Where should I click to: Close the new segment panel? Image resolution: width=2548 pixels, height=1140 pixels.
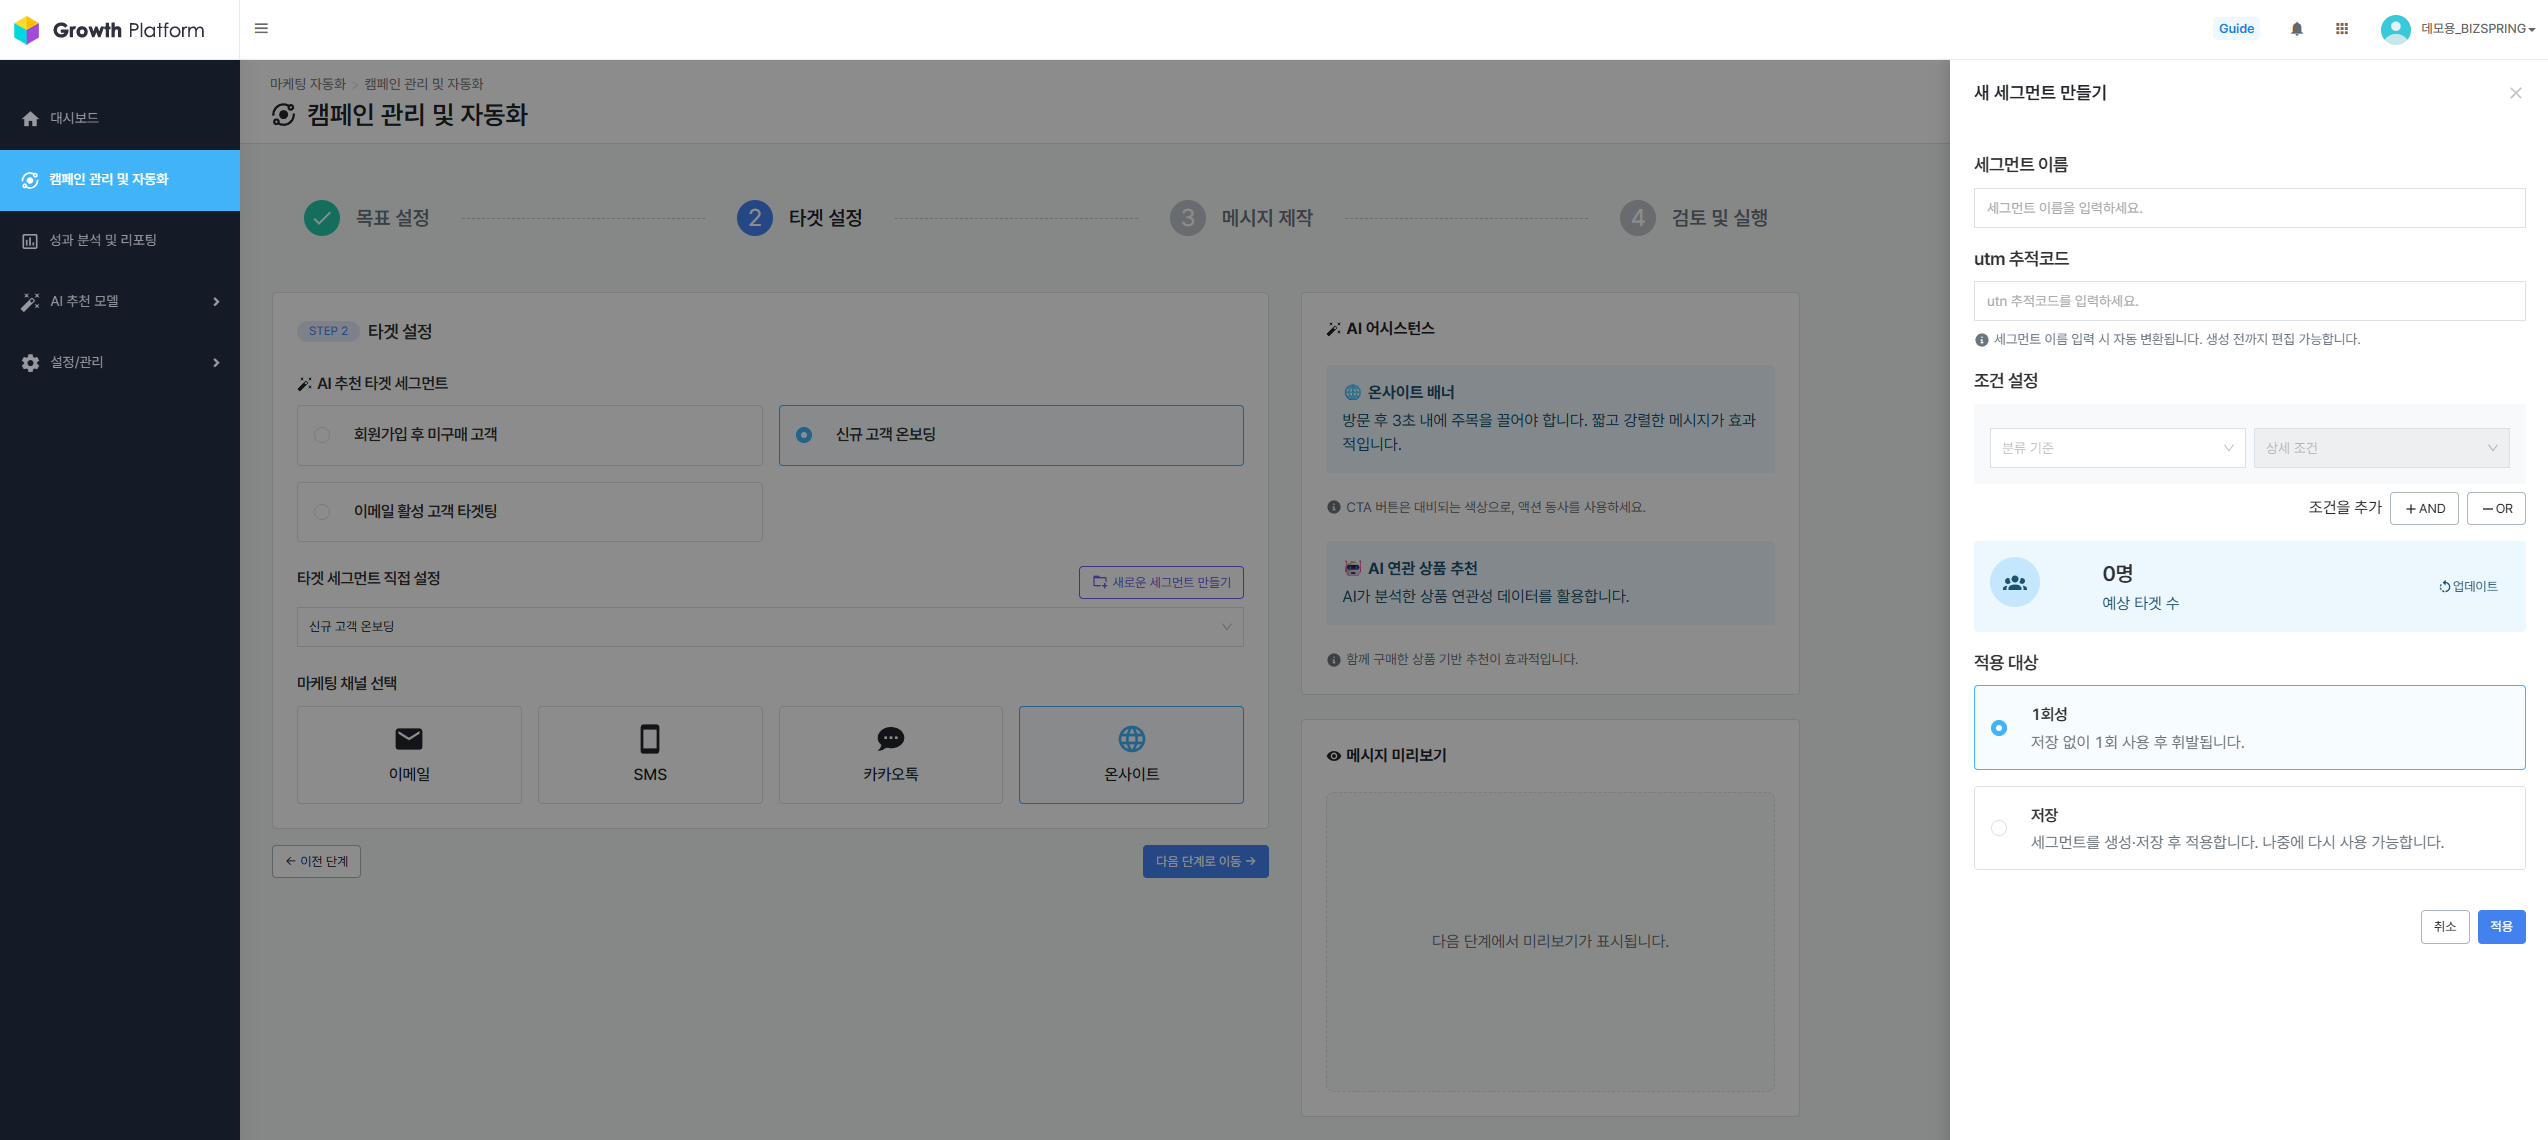2515,93
